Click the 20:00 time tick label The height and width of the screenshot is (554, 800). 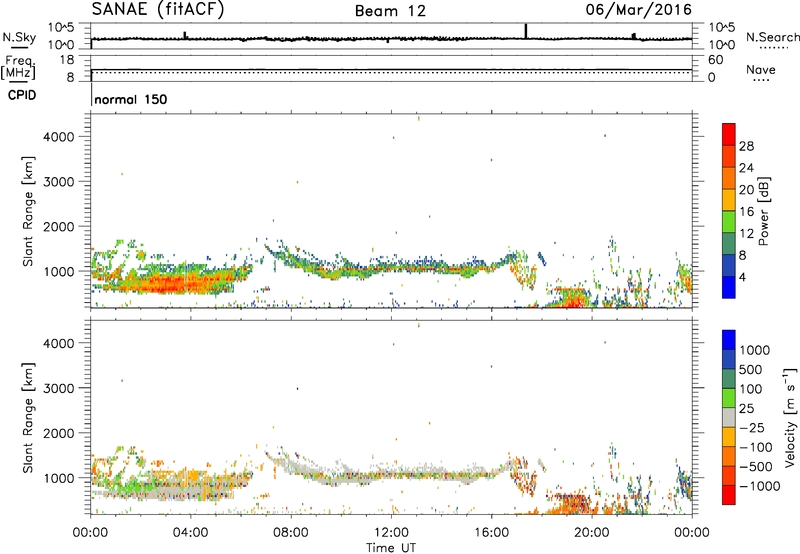592,533
